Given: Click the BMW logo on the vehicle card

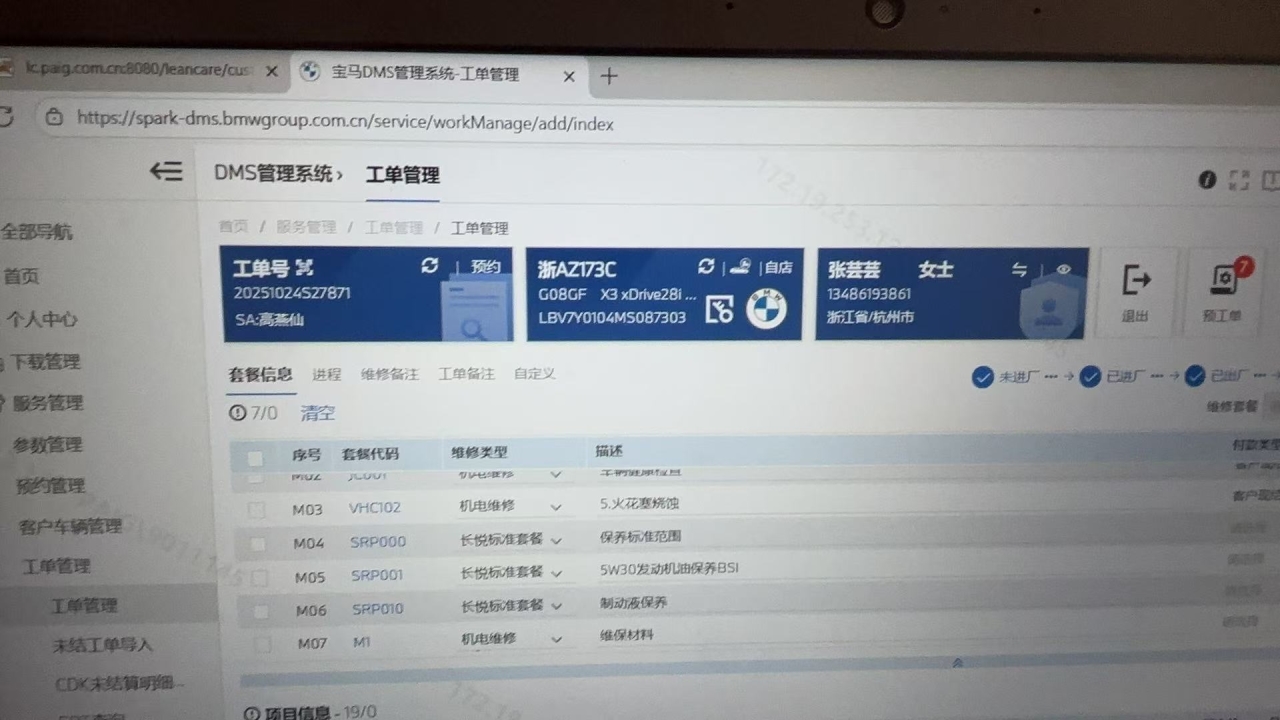Looking at the screenshot, I should (766, 309).
